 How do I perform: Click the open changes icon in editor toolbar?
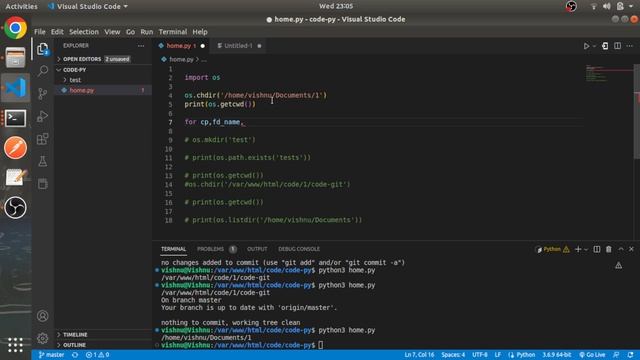605,46
